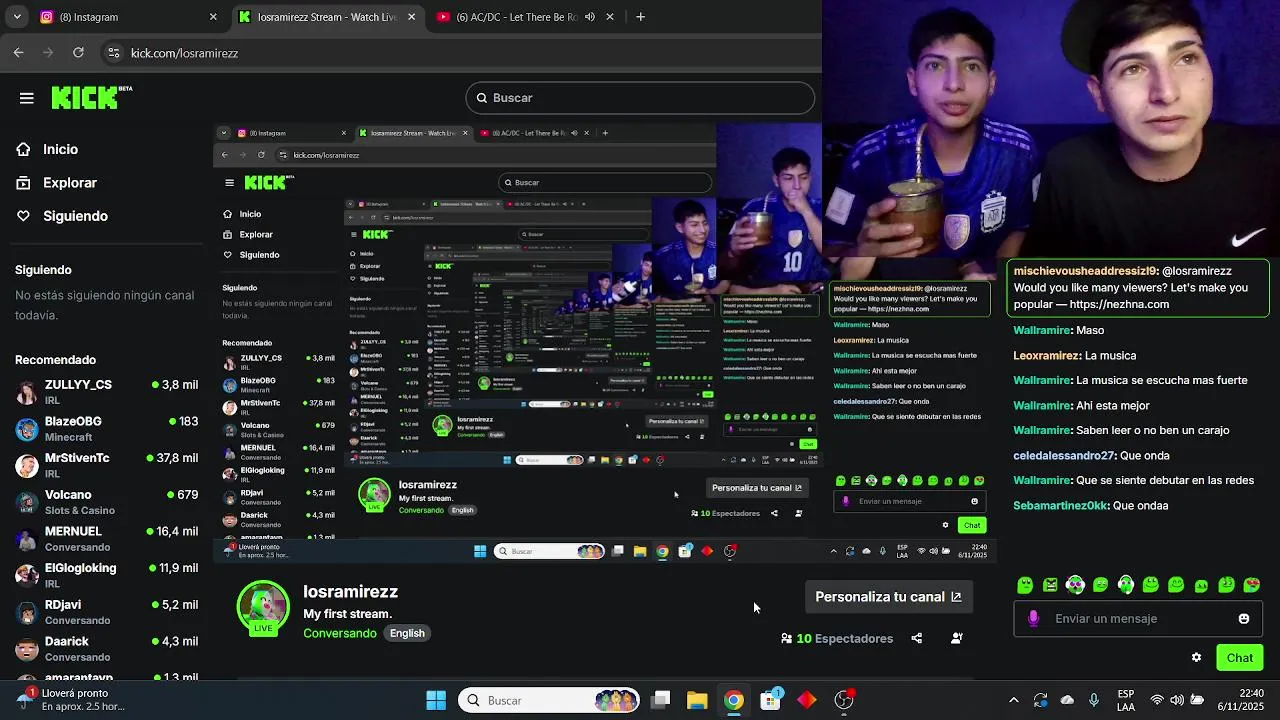Click the English language tag

[407, 633]
